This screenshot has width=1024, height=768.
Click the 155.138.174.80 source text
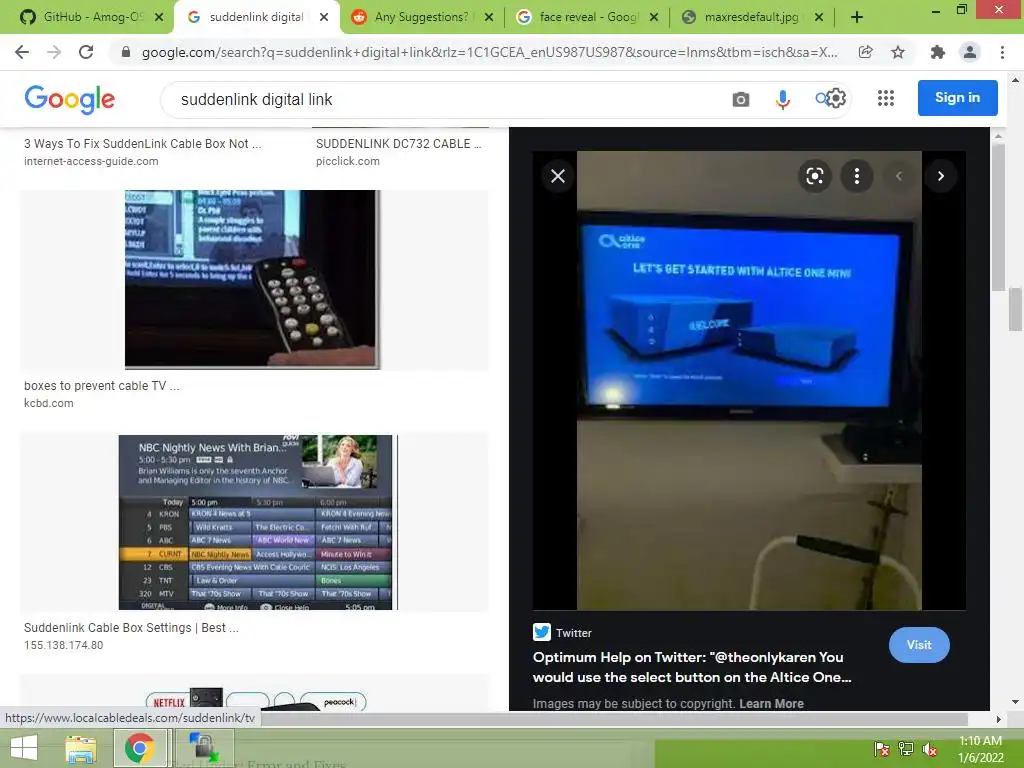[63, 645]
